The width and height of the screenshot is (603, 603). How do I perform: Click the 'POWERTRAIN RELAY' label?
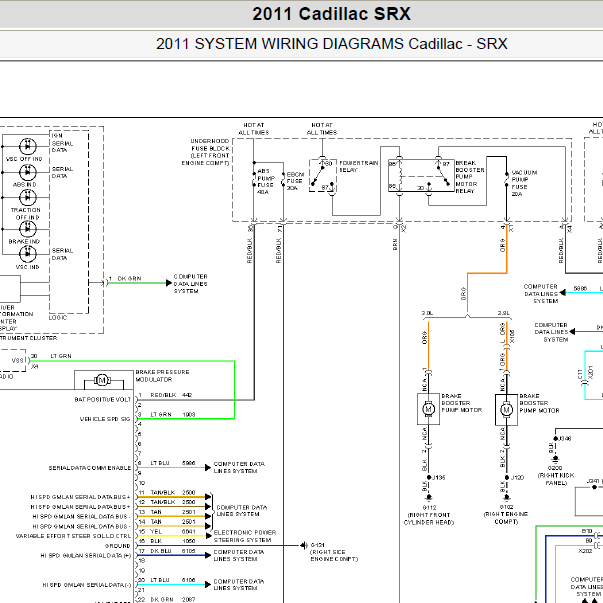[358, 167]
